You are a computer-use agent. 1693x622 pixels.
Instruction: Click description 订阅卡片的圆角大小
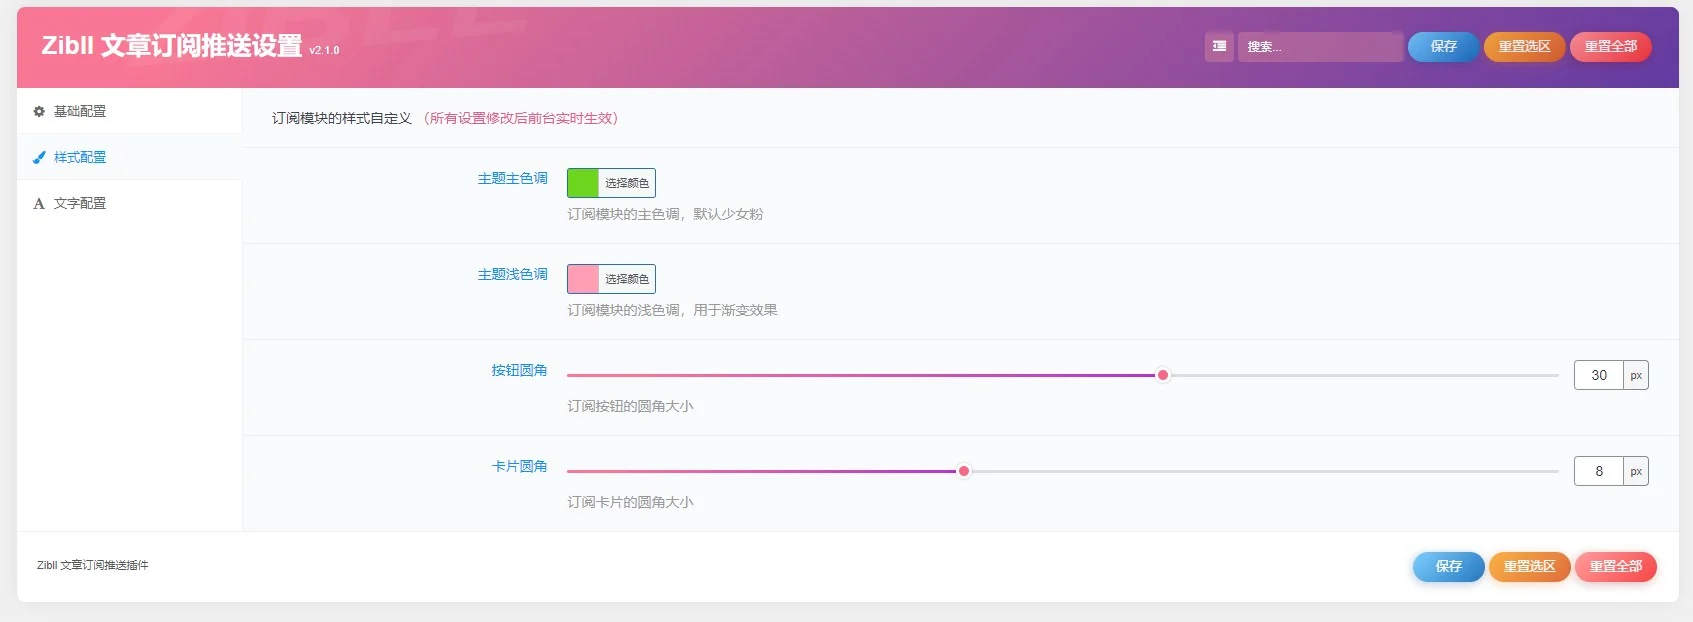point(630,502)
